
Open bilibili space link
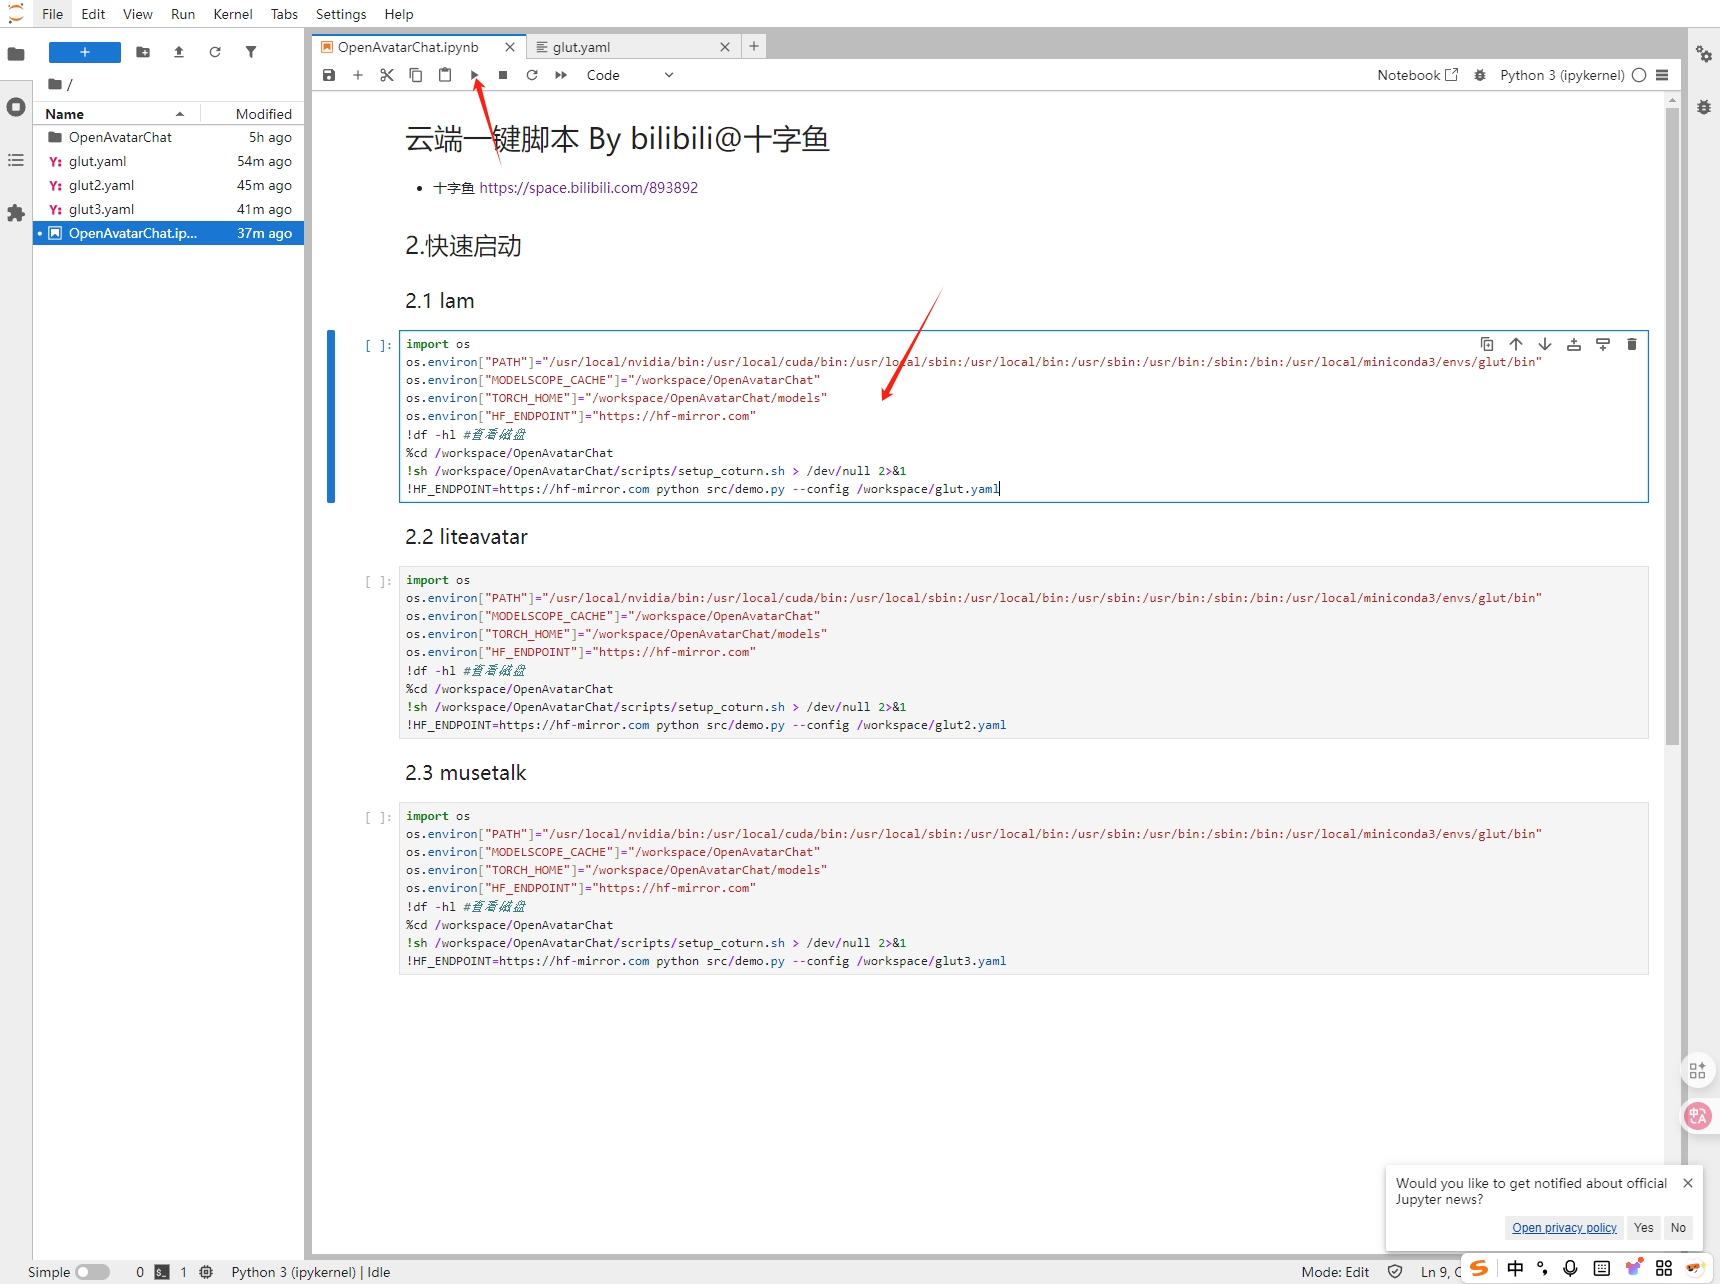(588, 188)
